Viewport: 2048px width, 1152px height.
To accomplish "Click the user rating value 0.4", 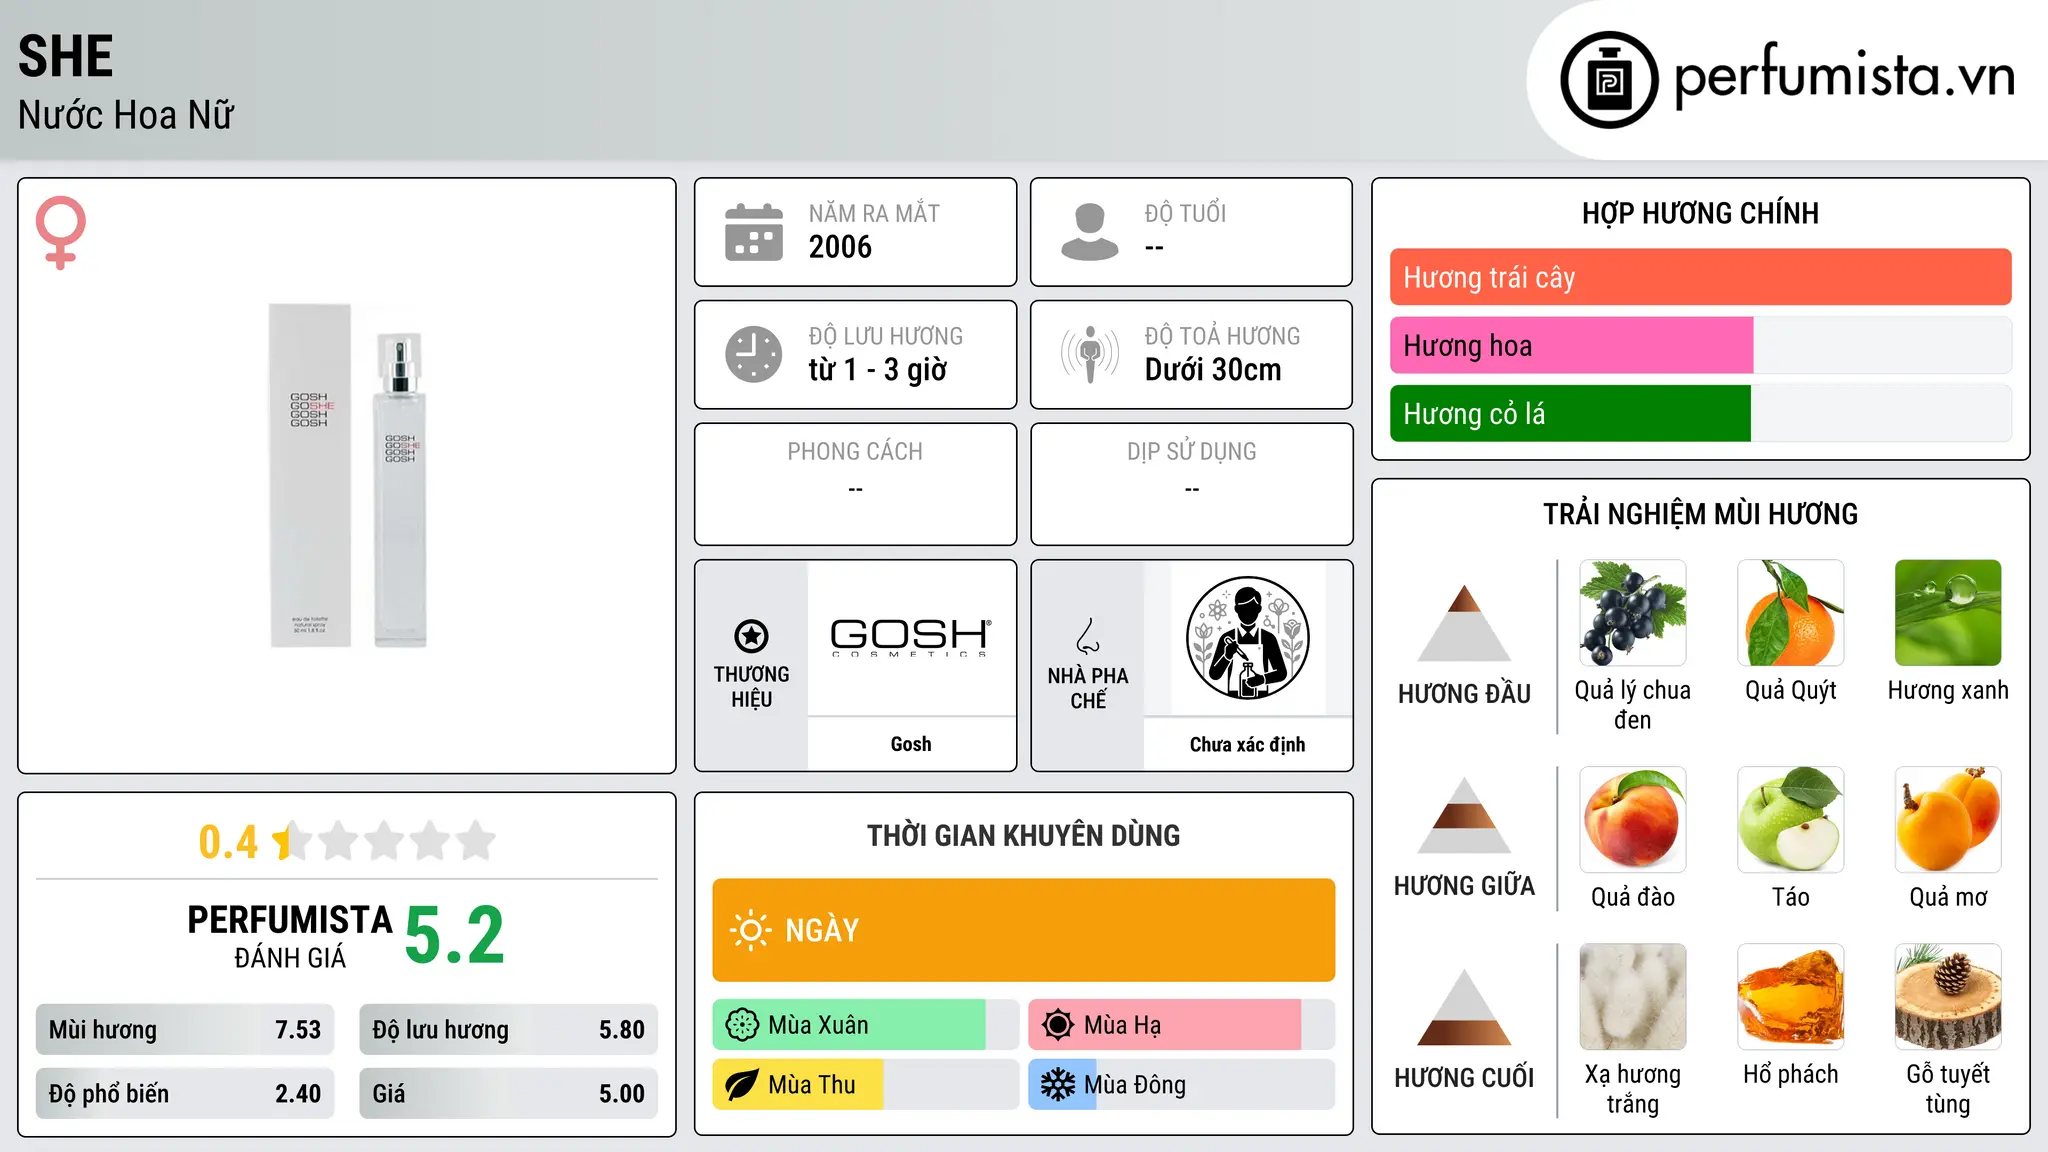I will [228, 842].
